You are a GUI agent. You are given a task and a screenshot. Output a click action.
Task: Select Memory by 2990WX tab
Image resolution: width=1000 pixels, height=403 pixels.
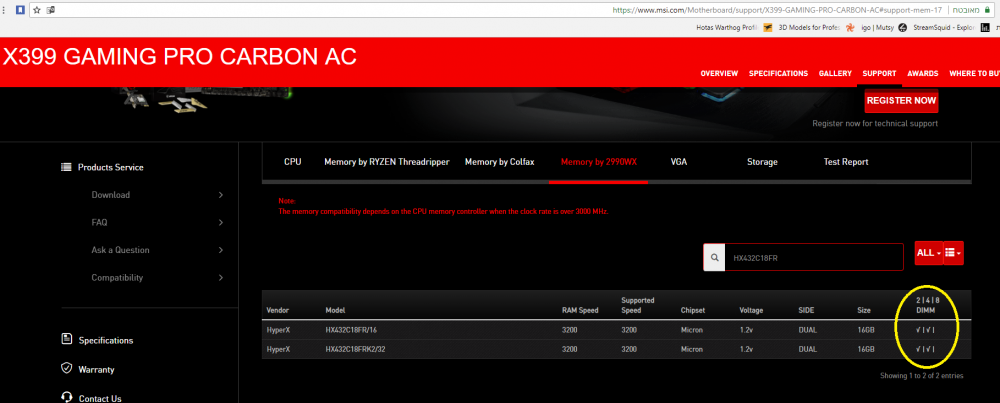(599, 162)
